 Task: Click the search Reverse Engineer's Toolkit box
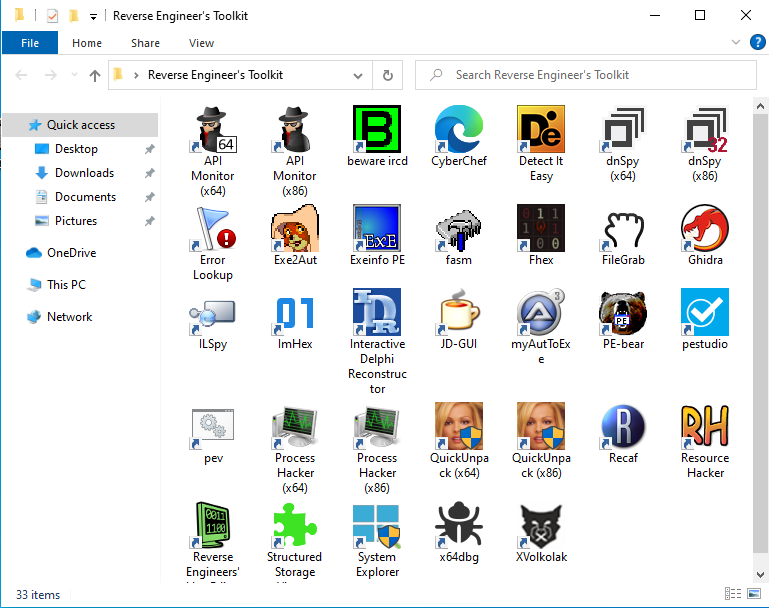586,75
